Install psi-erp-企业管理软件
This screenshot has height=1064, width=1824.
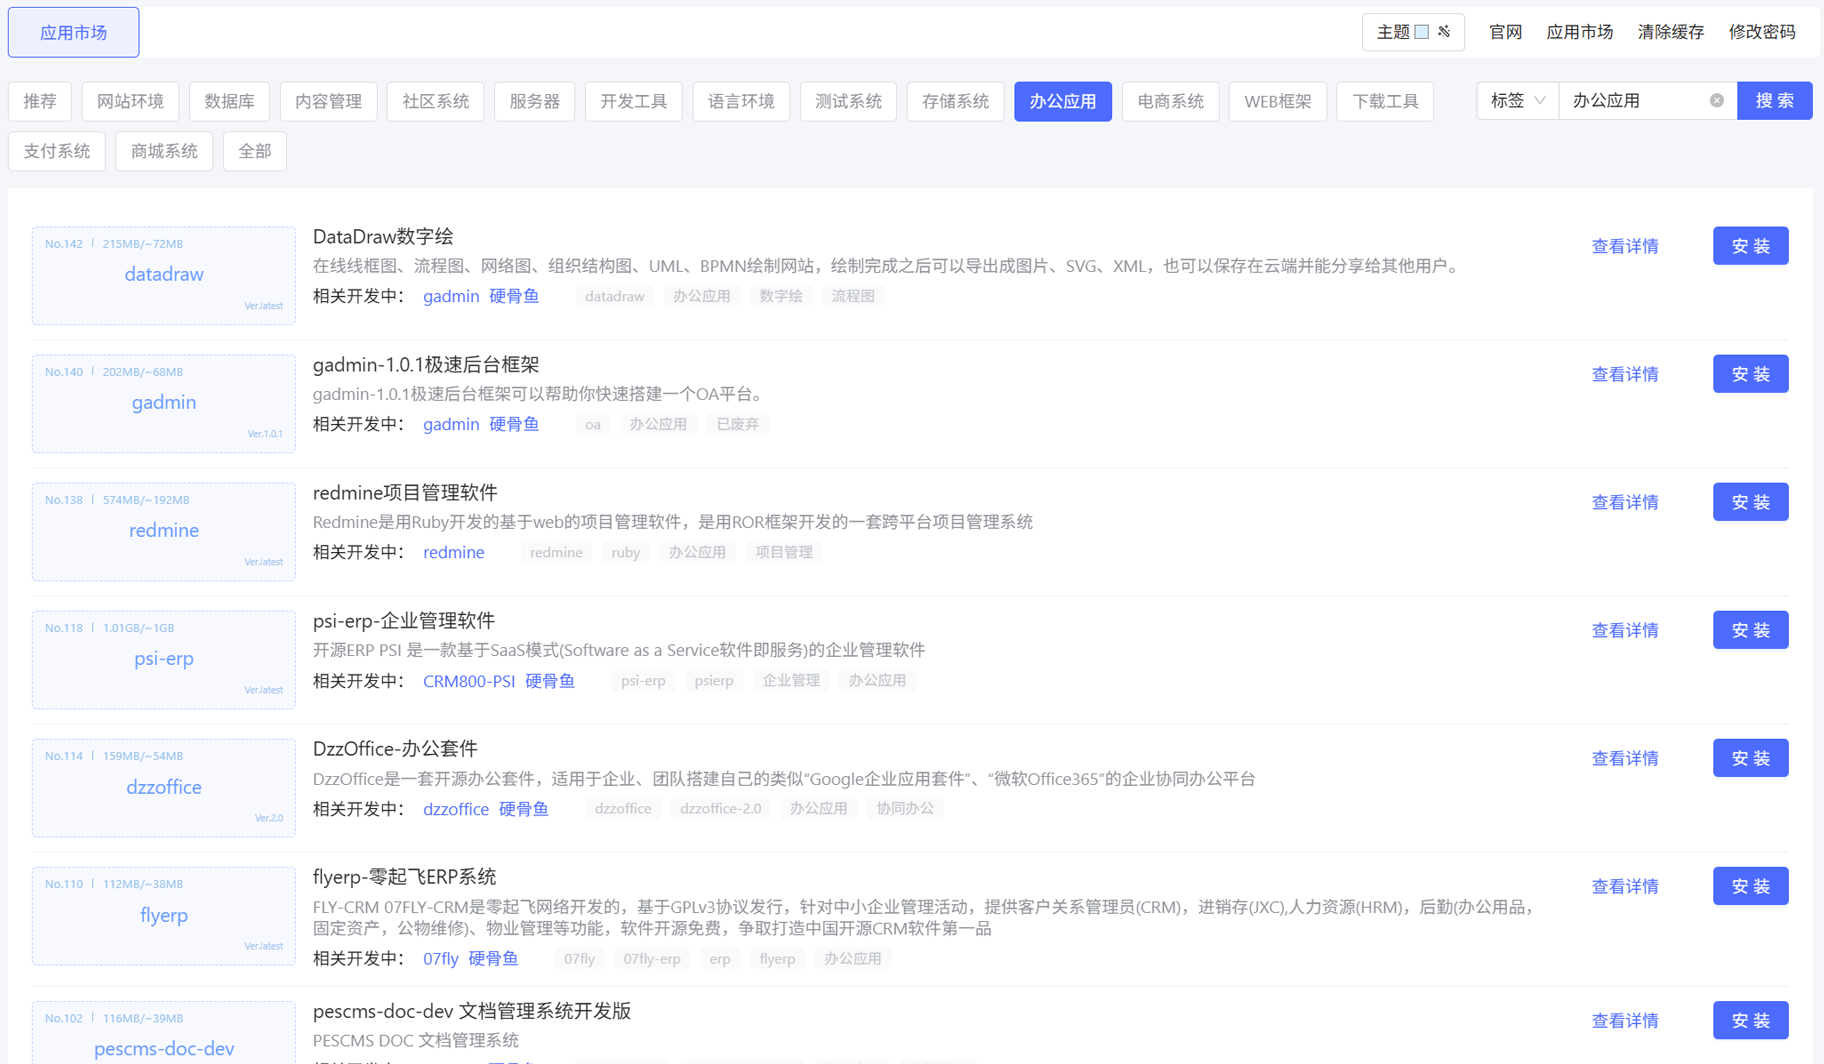tap(1750, 630)
